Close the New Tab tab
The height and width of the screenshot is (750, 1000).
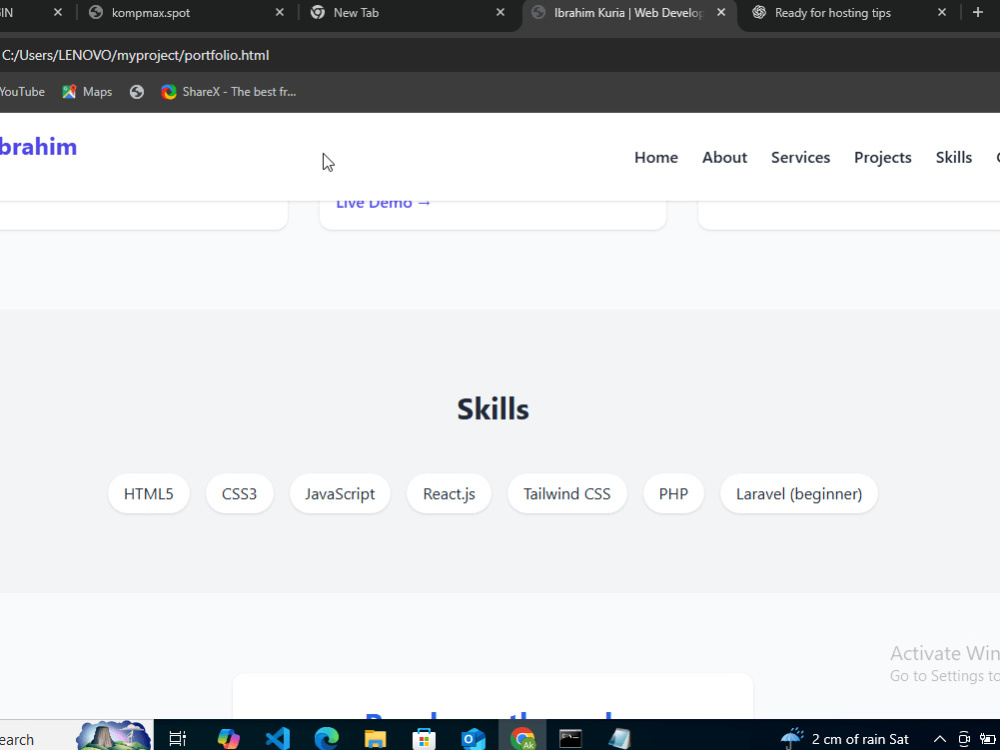pos(501,13)
